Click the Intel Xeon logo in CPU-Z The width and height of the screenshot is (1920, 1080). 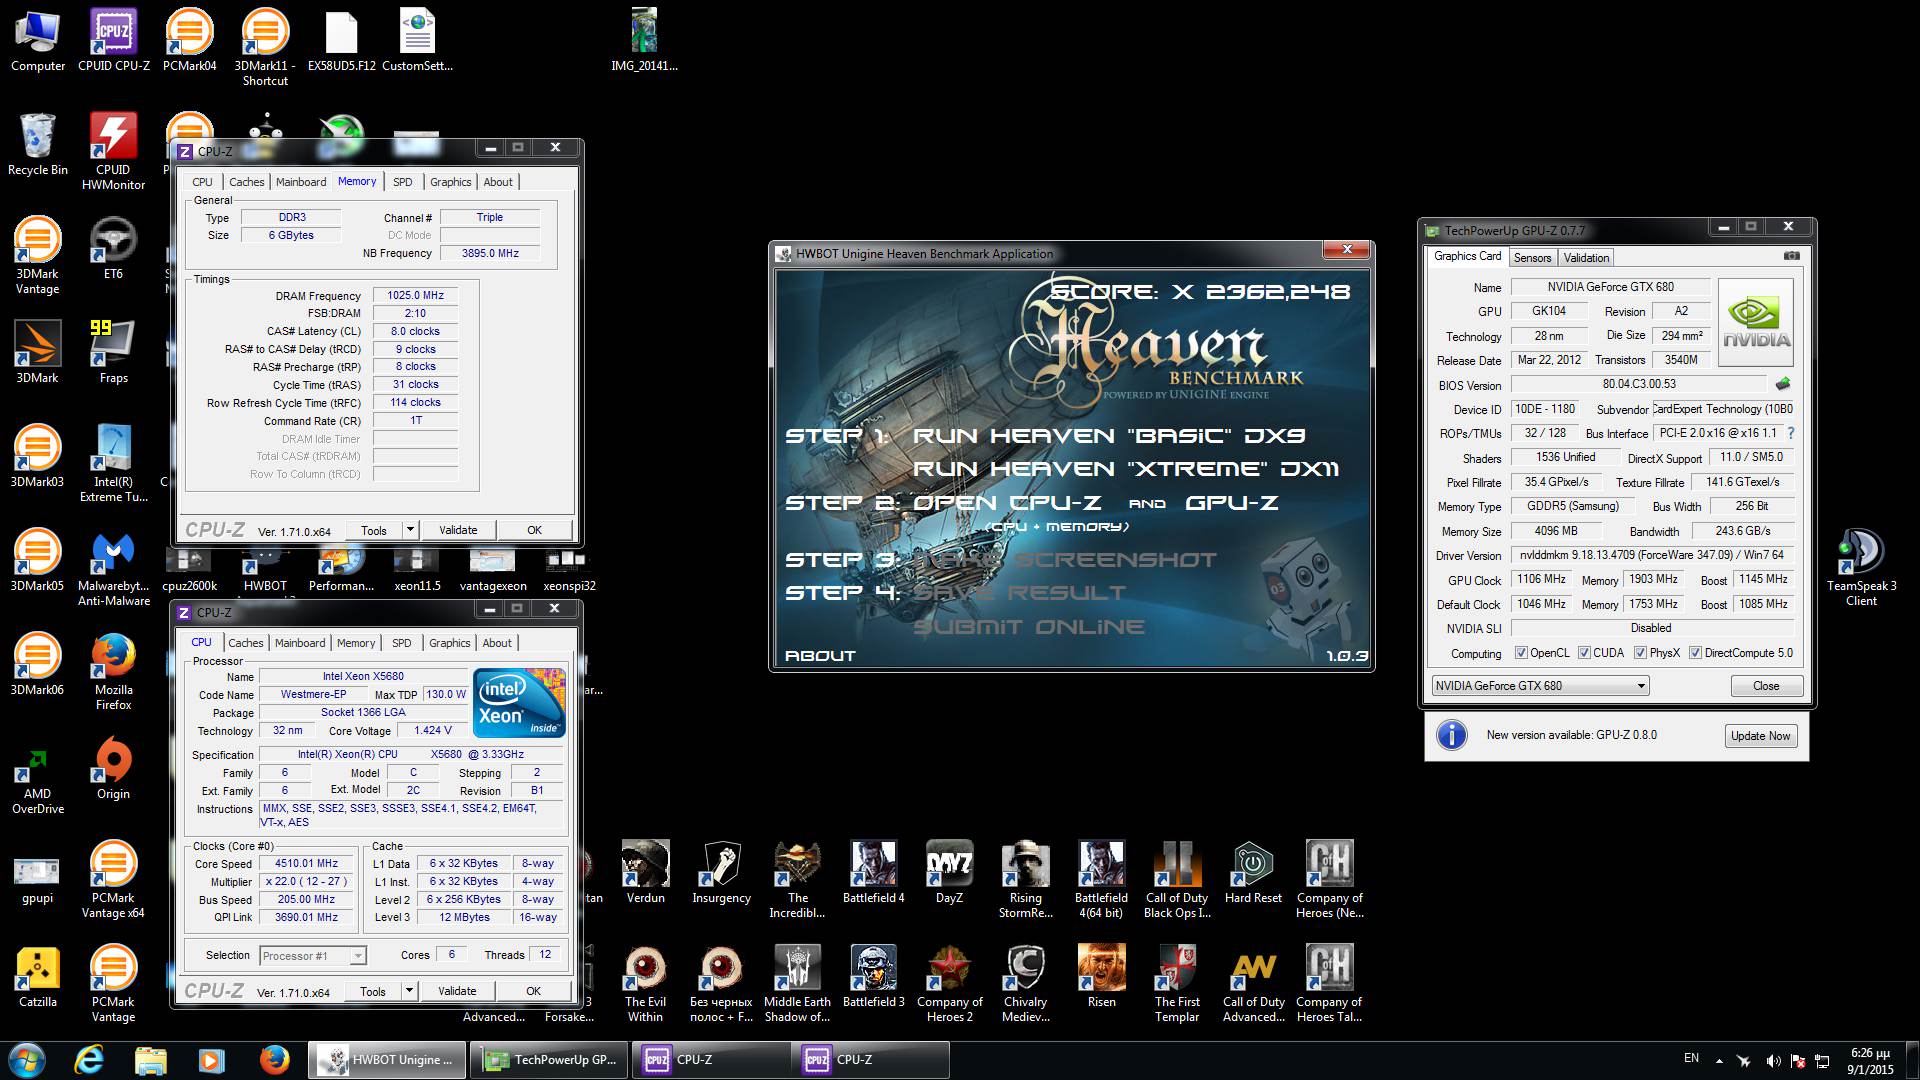(x=519, y=703)
